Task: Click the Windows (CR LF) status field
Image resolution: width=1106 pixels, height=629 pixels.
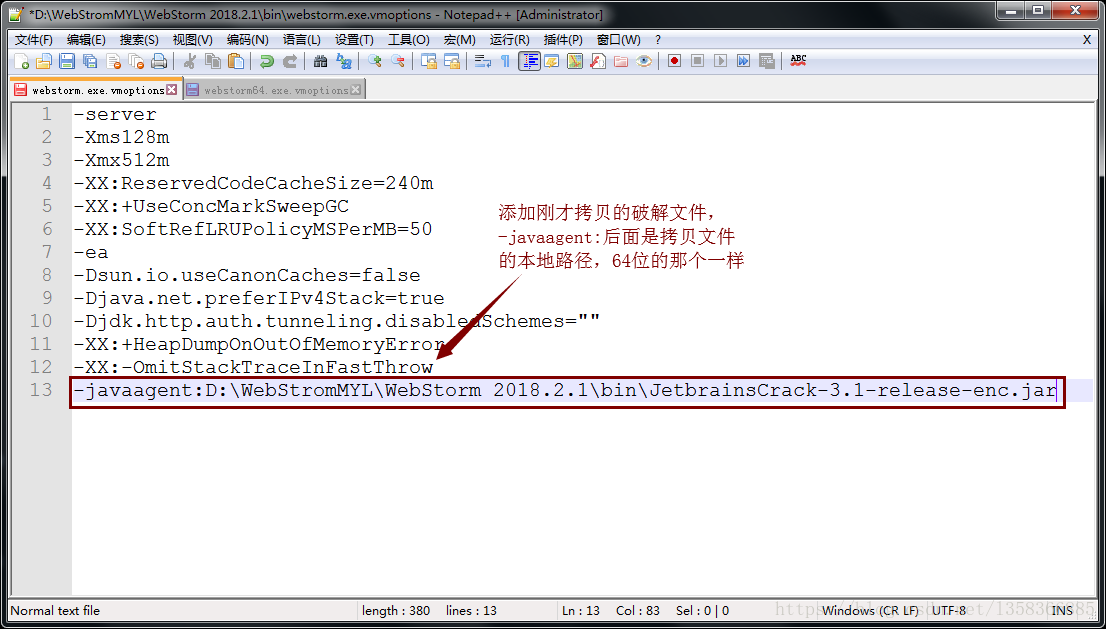Action: coord(870,611)
